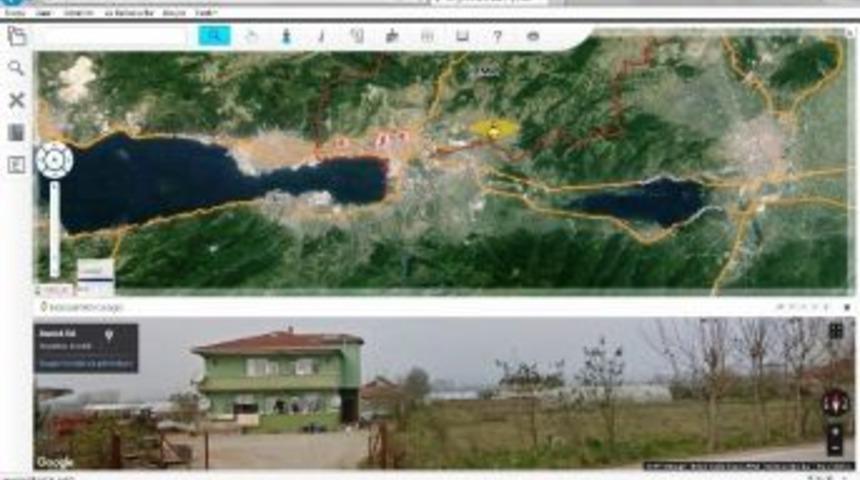860x480 pixels.
Task: Click the Street View zoom in/out control
Action: coord(835,439)
